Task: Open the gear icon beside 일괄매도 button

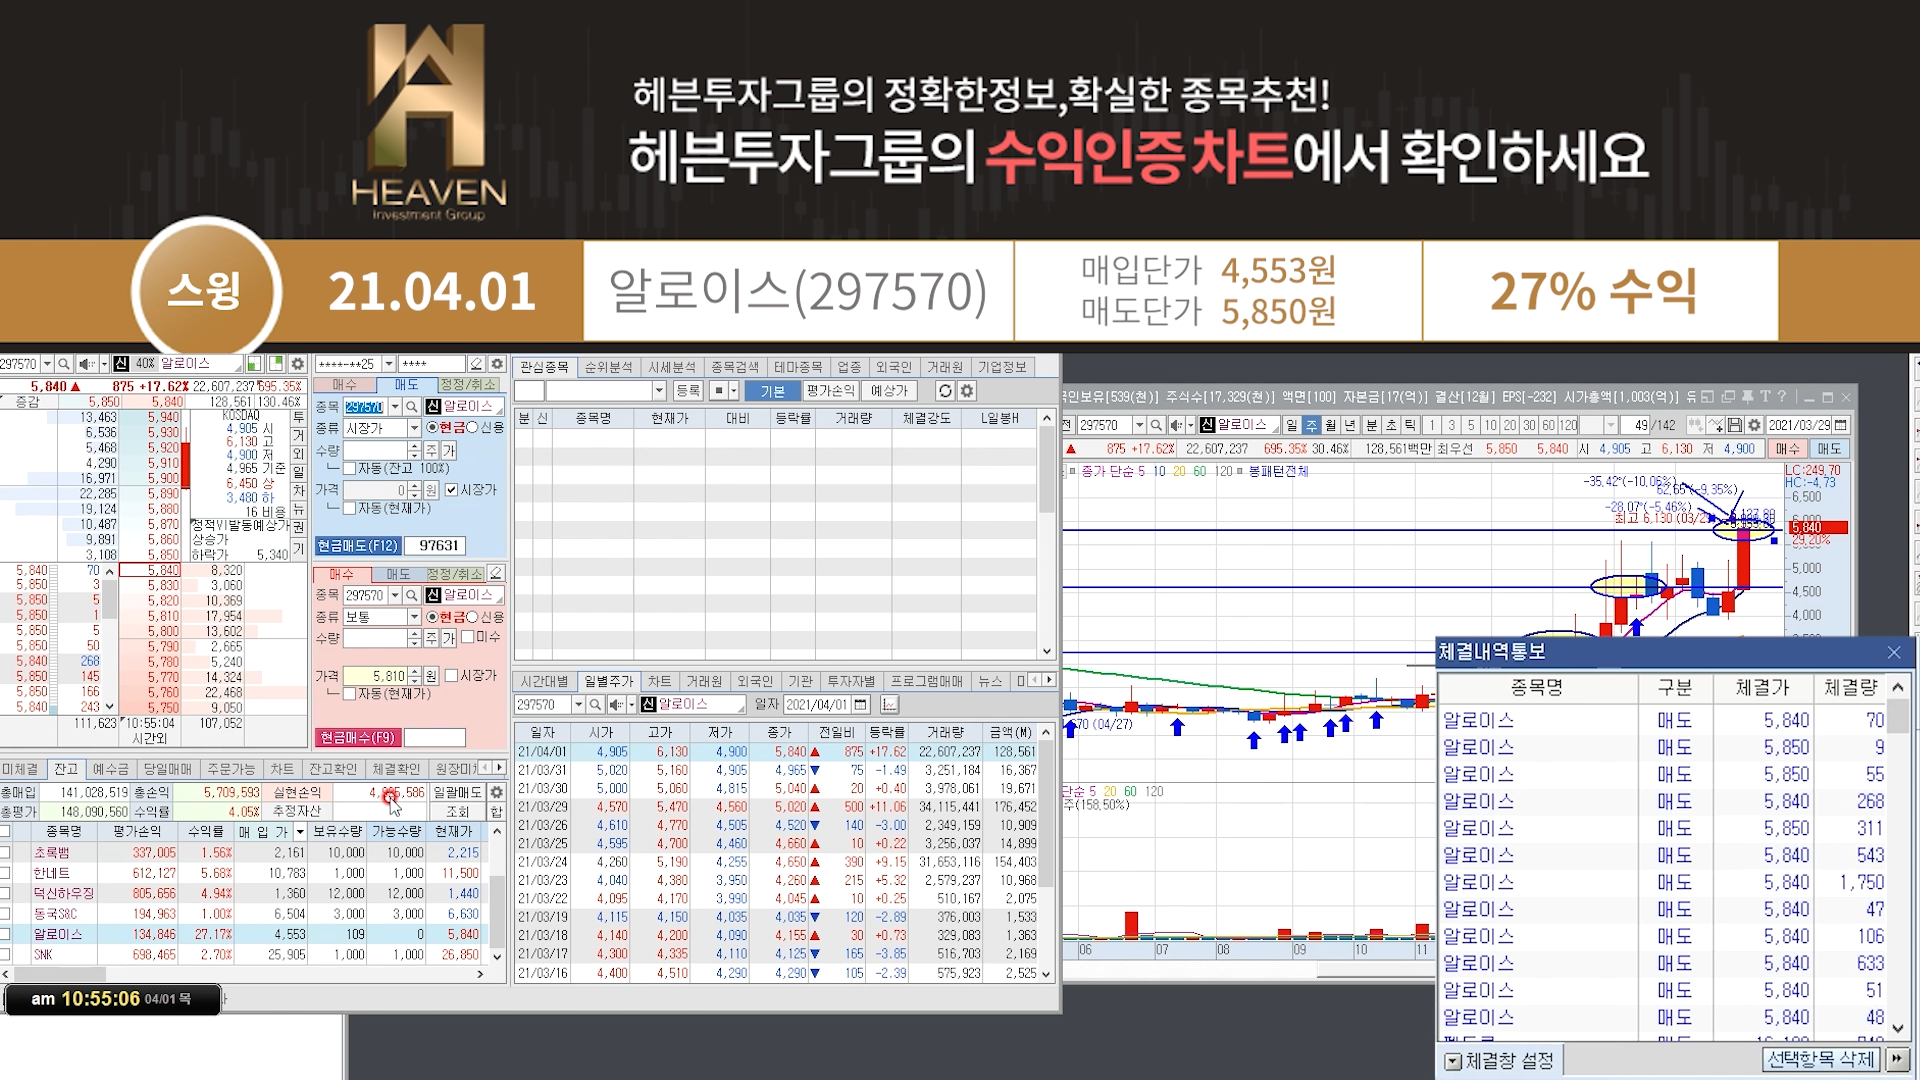Action: (x=496, y=792)
